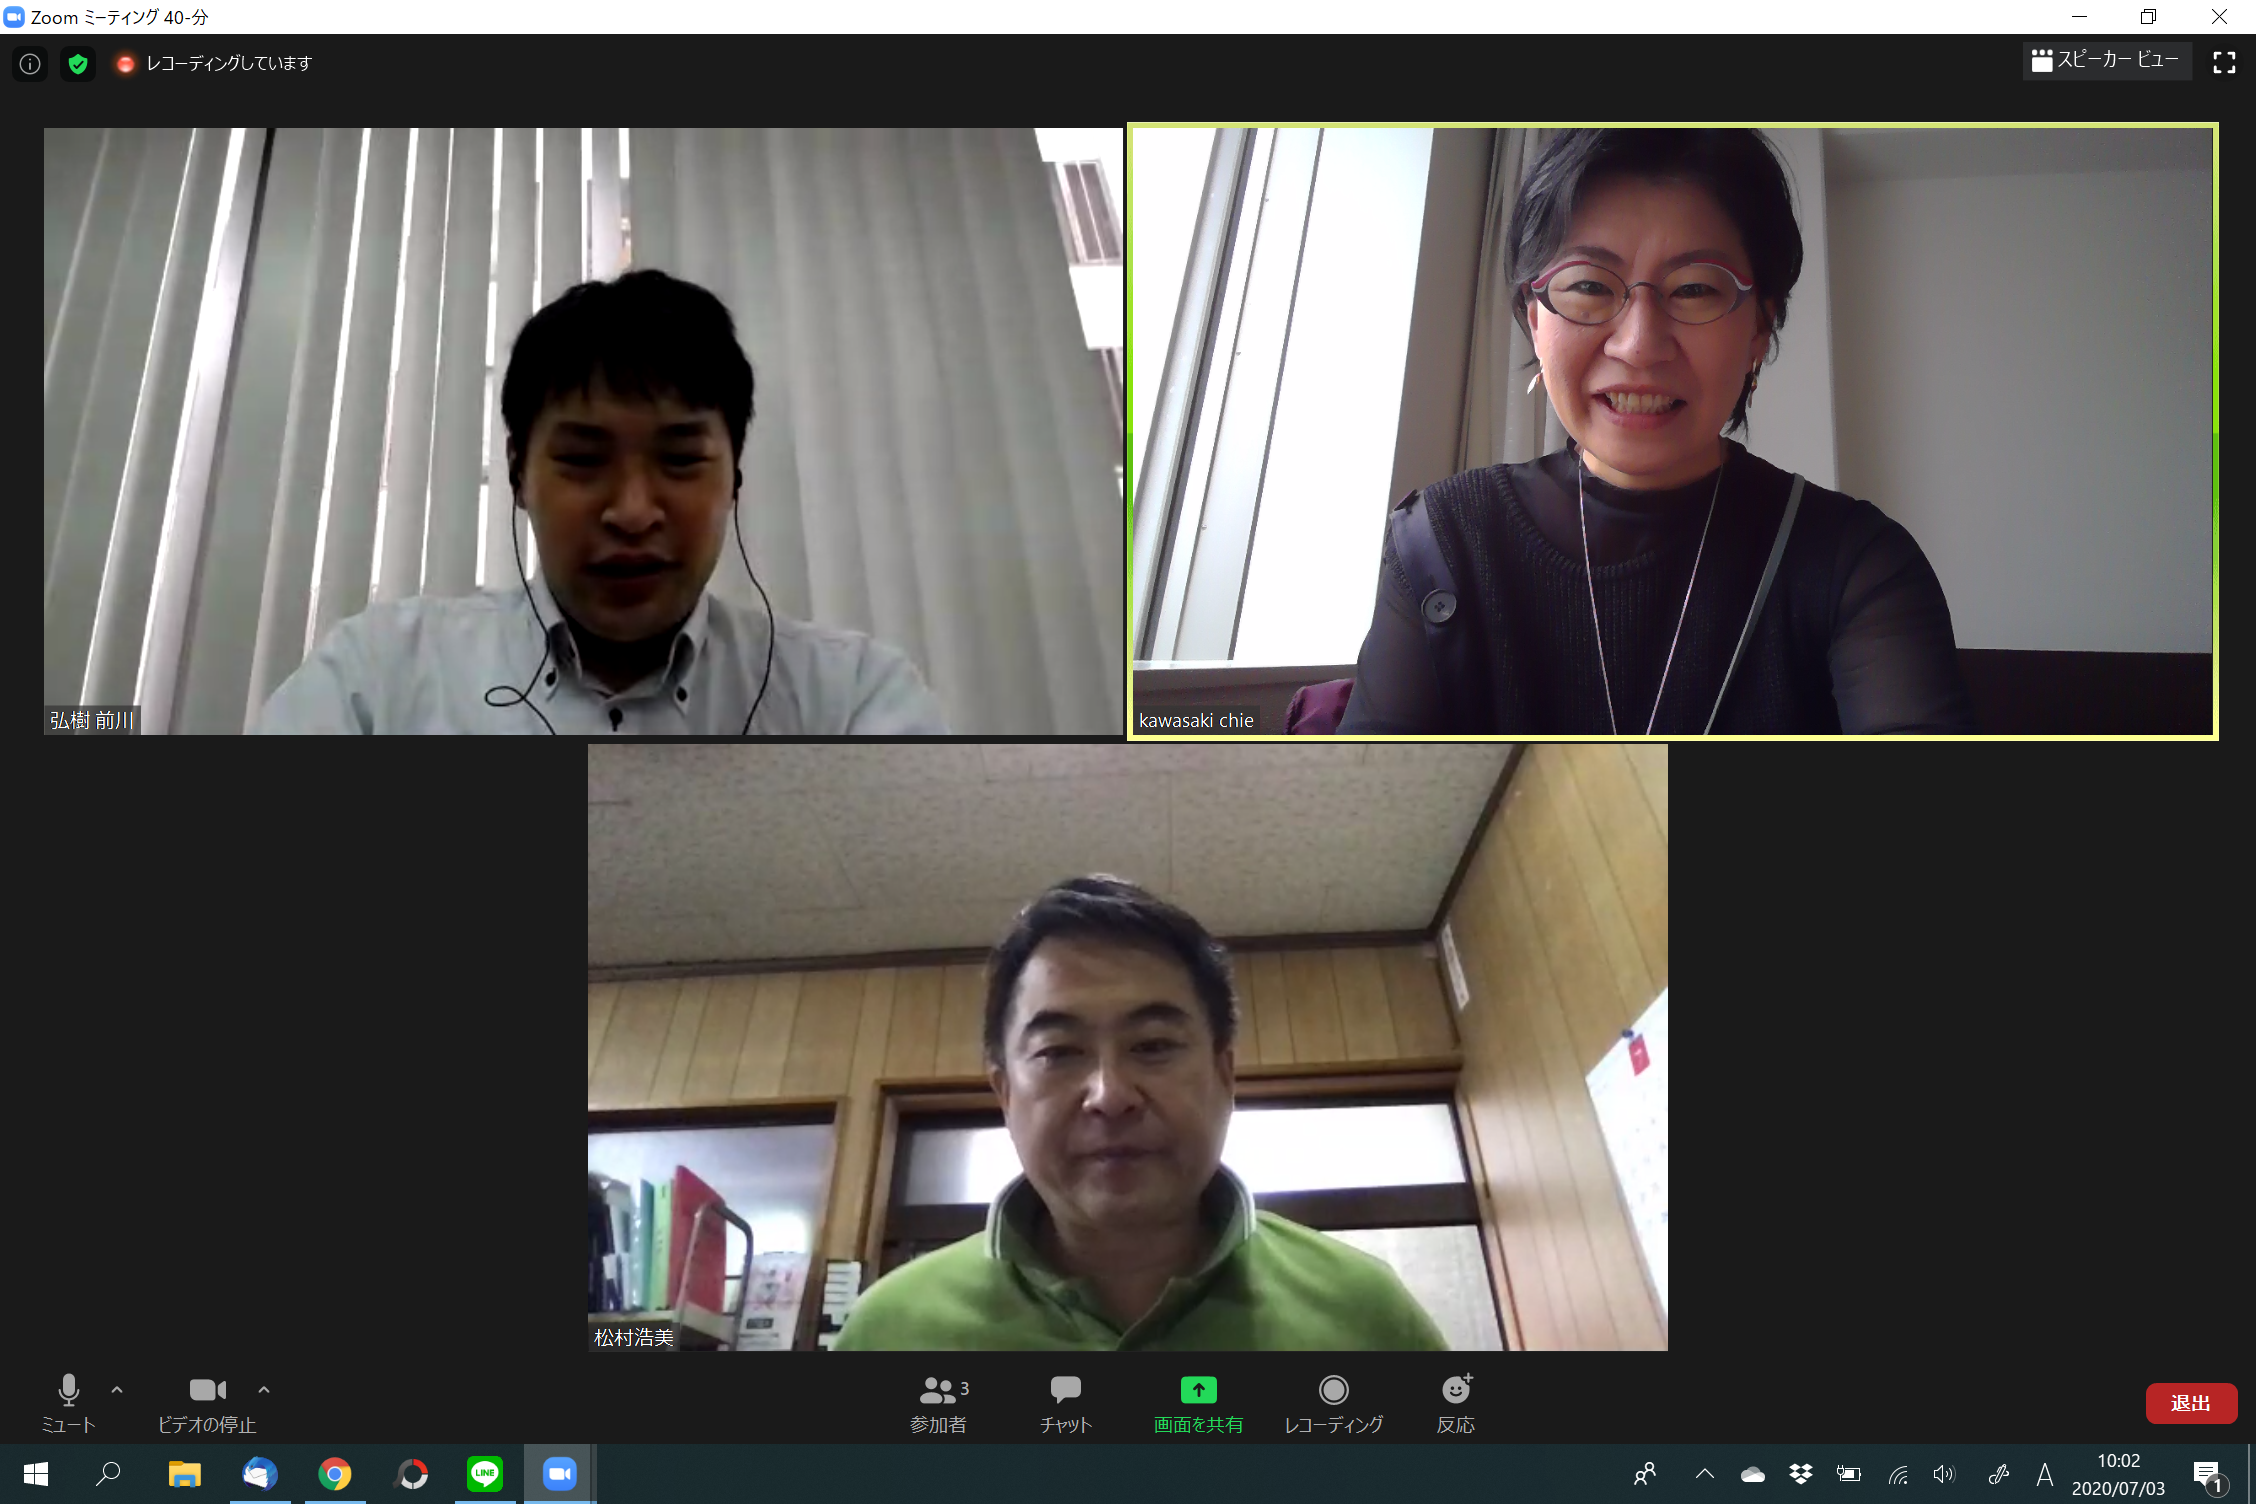The height and width of the screenshot is (1504, 2256).
Task: Expand video options arrow next to camera
Action: click(264, 1390)
